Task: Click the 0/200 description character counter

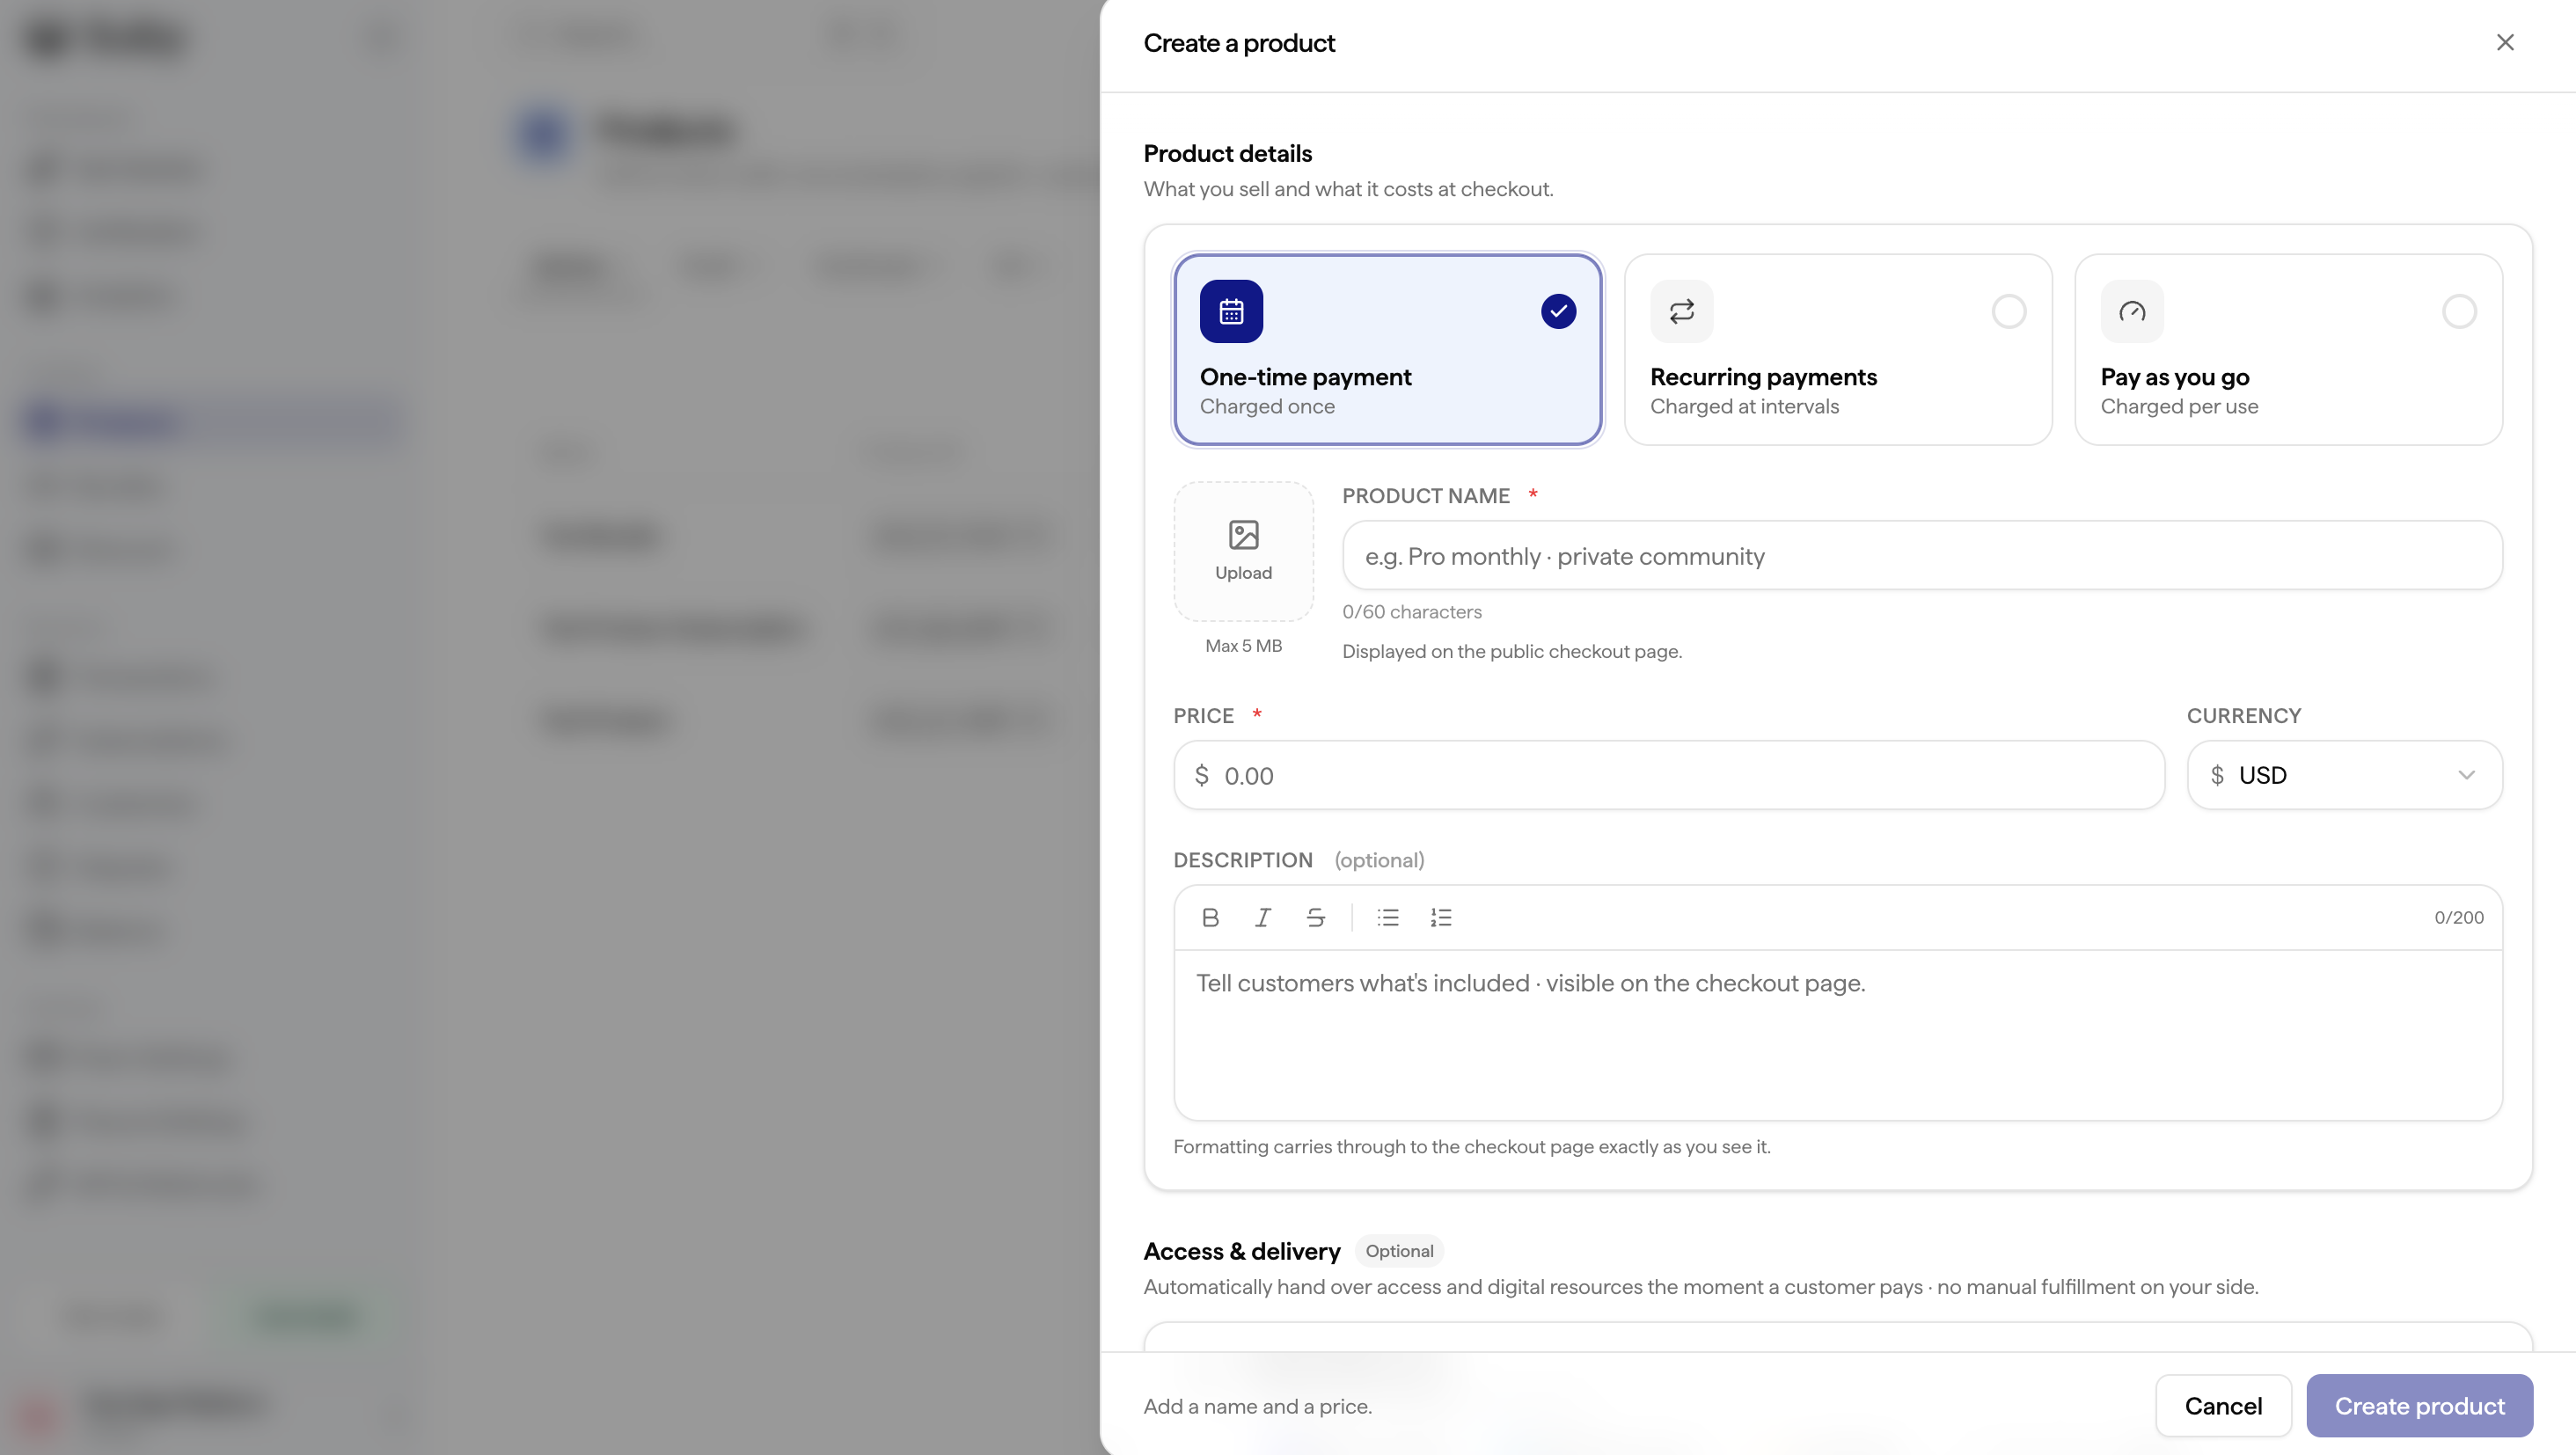Action: click(x=2458, y=917)
